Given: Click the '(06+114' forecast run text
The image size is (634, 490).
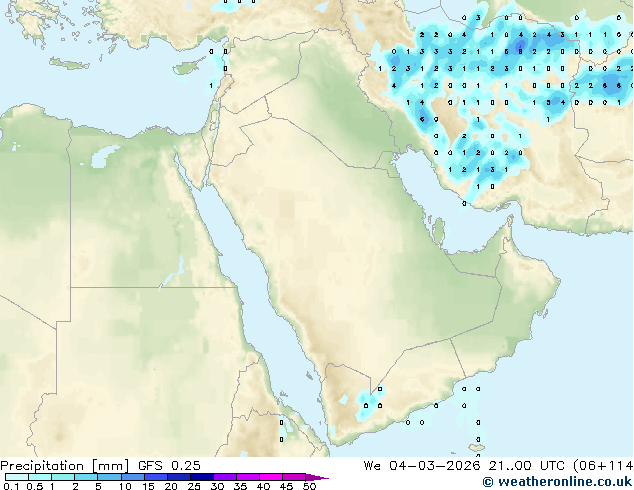Looking at the screenshot, I should coord(603,466).
